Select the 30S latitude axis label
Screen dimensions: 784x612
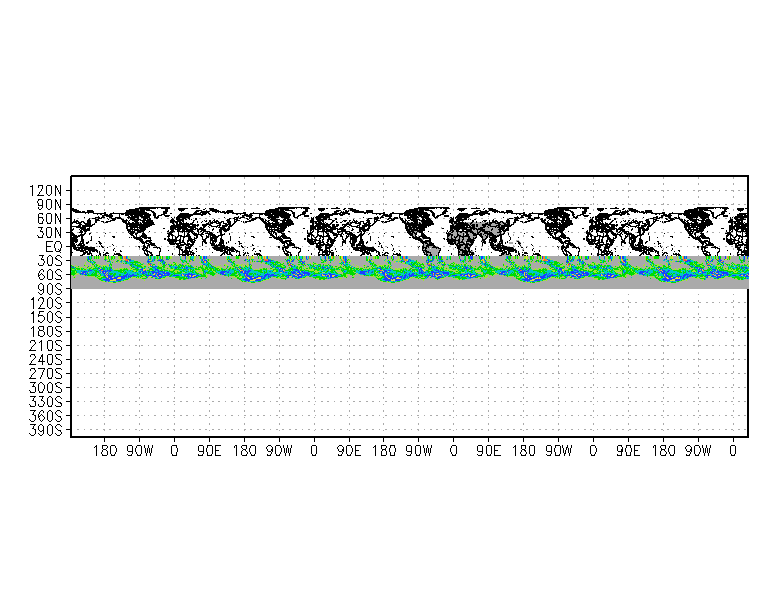click(x=49, y=261)
